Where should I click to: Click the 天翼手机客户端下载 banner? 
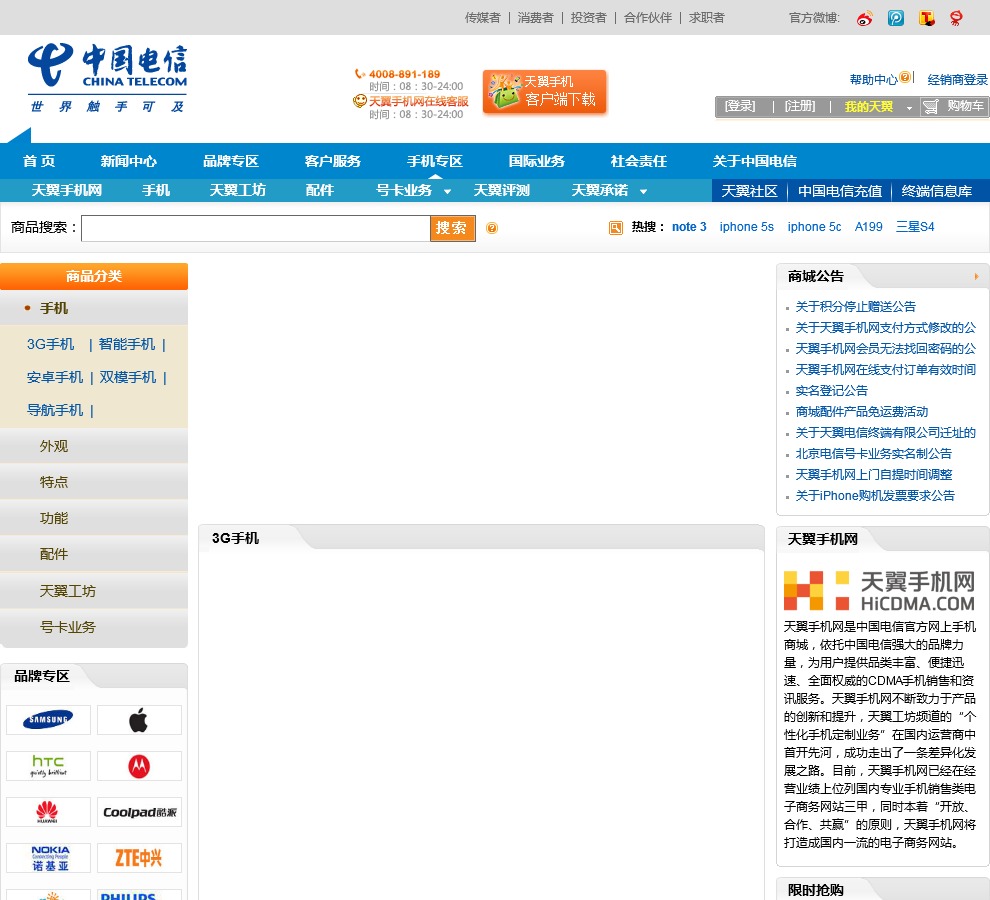[x=544, y=92]
